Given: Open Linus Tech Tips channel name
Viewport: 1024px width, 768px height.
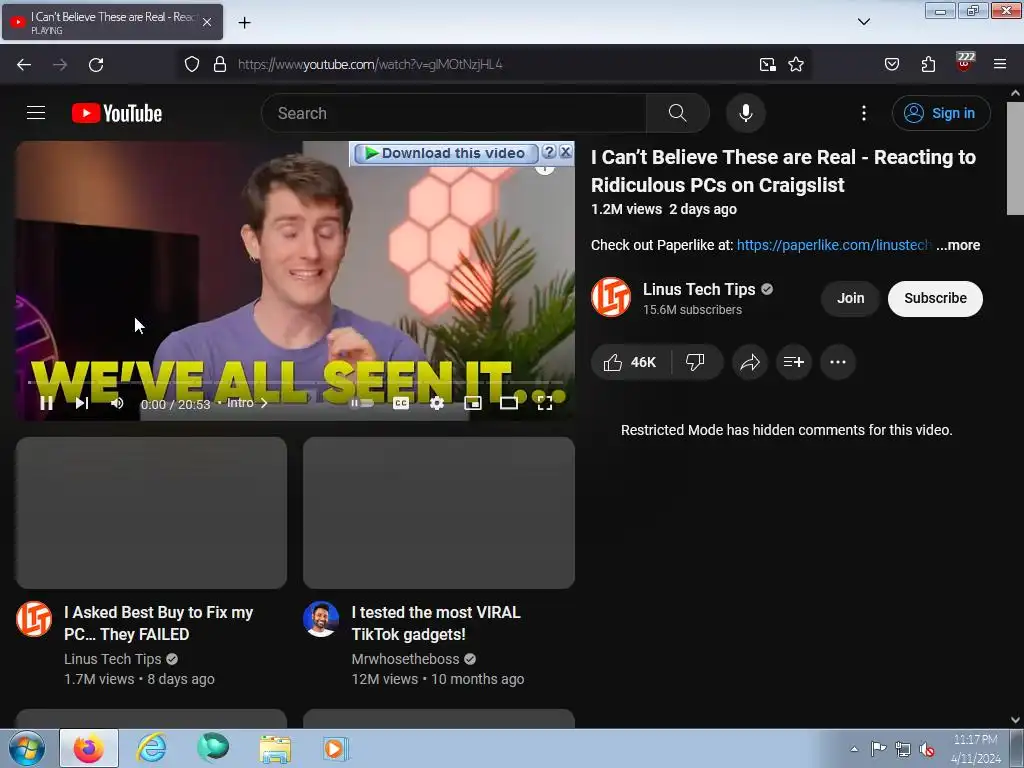Looking at the screenshot, I should (x=699, y=289).
